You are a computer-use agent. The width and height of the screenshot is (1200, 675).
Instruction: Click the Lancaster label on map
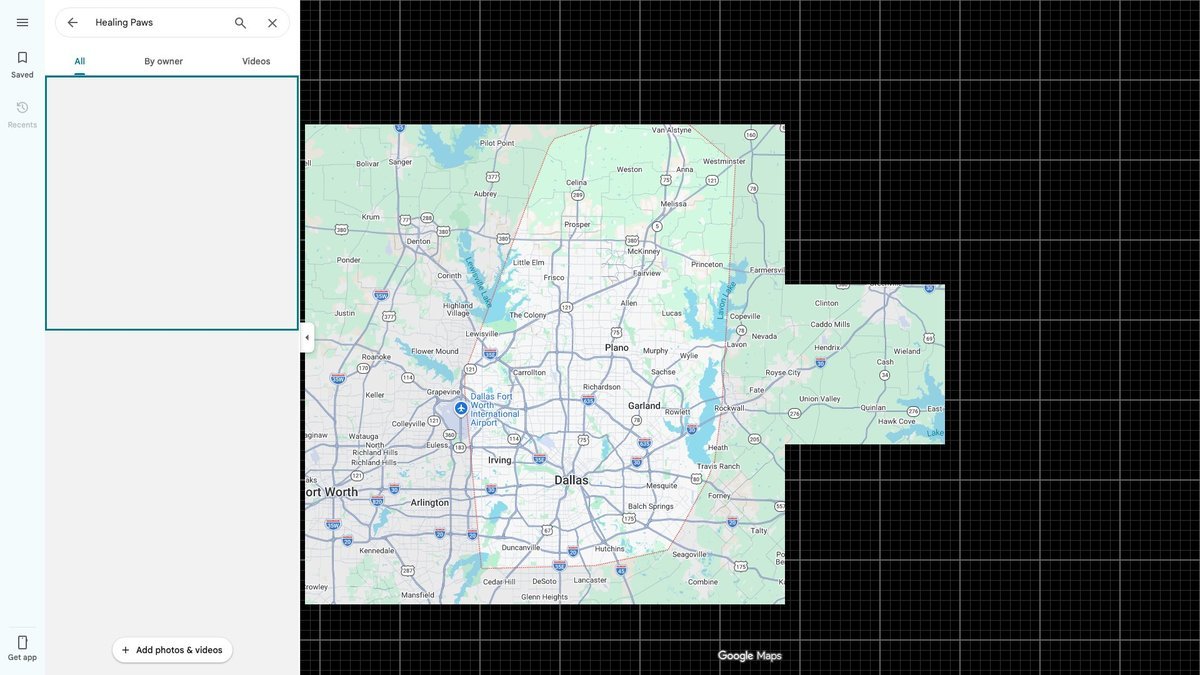pyautogui.click(x=590, y=580)
